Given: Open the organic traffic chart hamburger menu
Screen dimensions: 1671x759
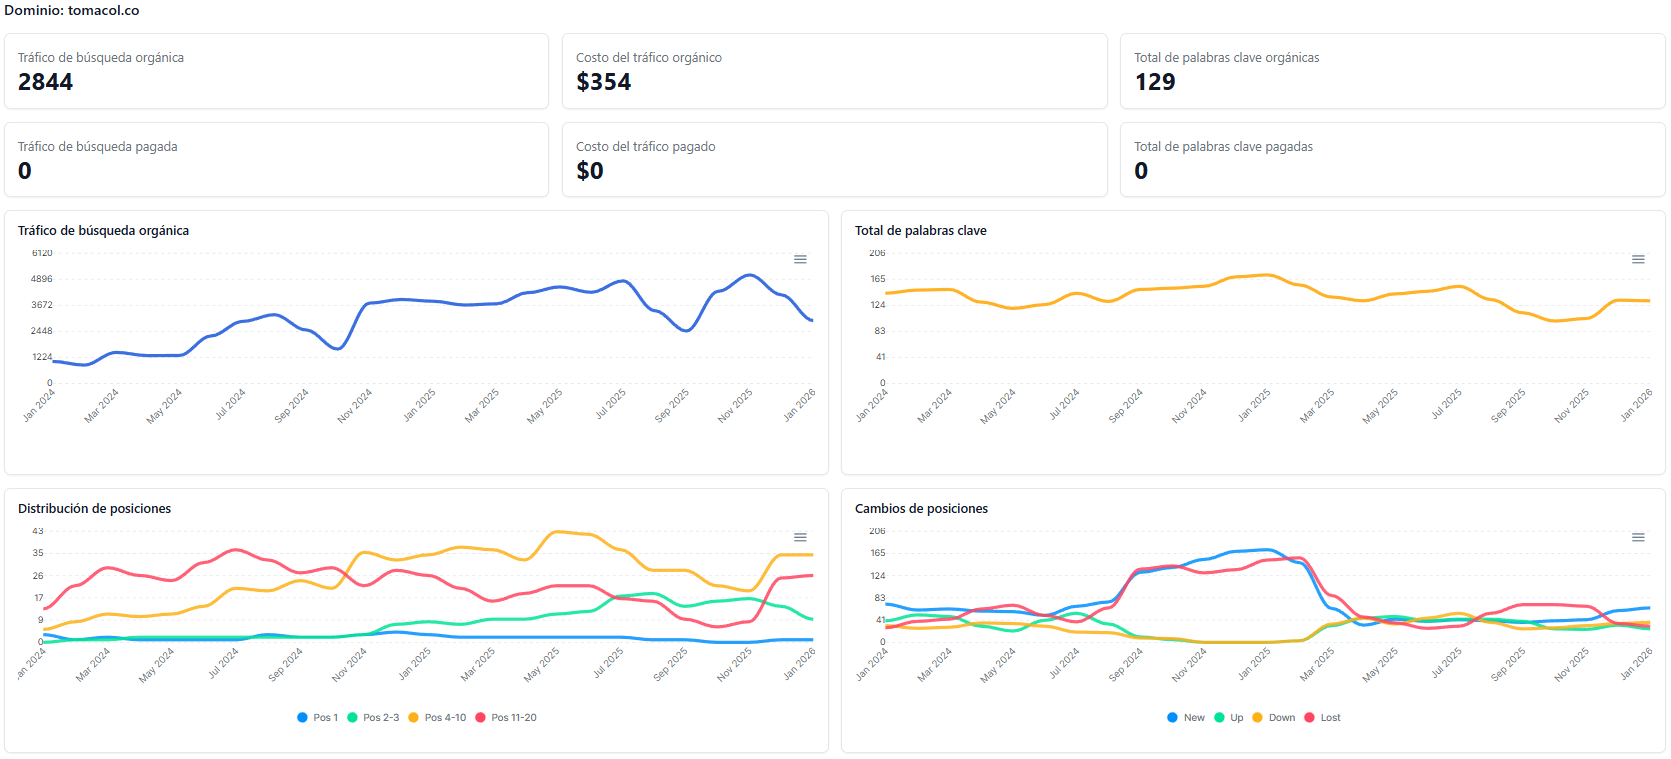Looking at the screenshot, I should (x=800, y=259).
